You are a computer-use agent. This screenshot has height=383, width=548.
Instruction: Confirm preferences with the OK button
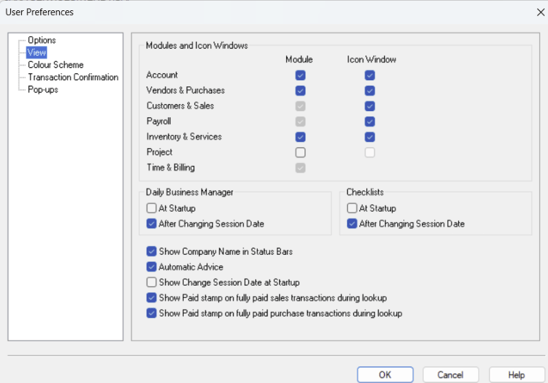point(385,375)
